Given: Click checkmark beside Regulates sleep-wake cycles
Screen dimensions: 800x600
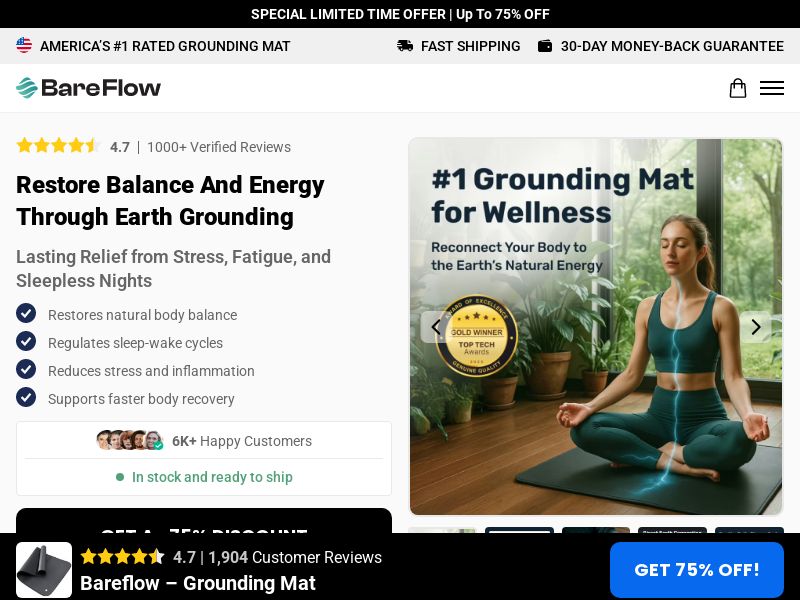Looking at the screenshot, I should tap(26, 341).
